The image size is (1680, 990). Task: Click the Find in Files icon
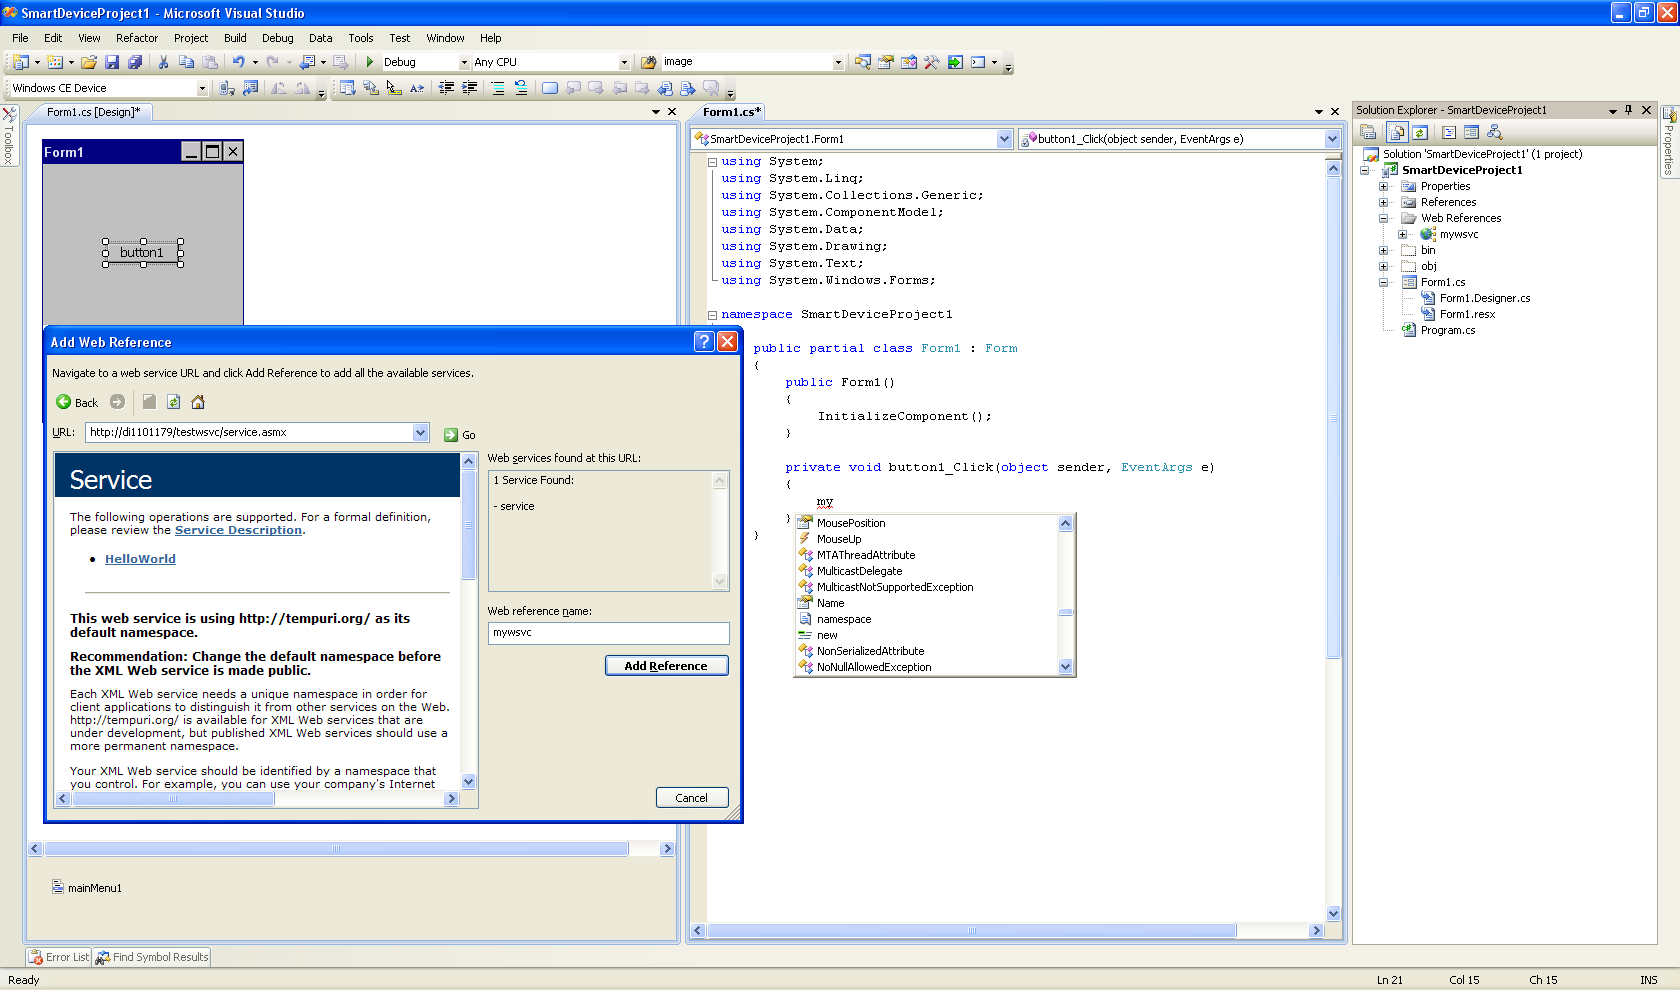click(649, 62)
